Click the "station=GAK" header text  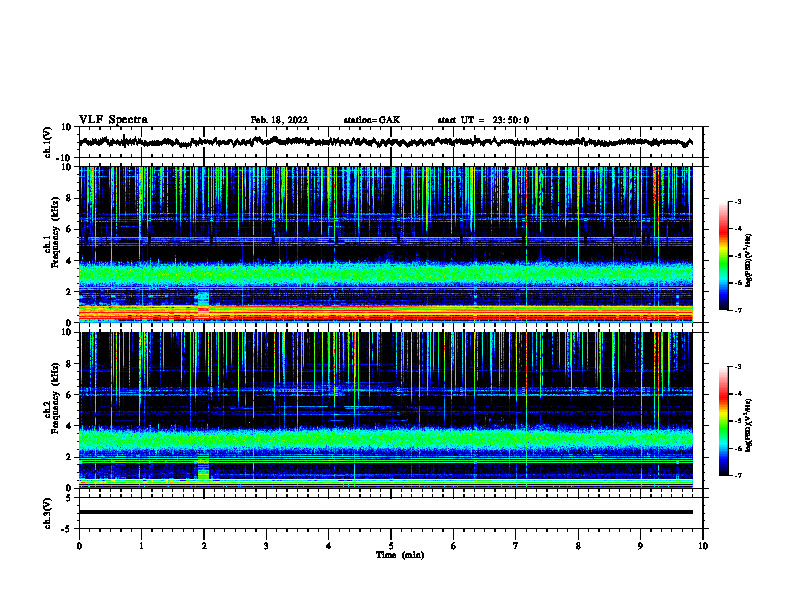pyautogui.click(x=372, y=120)
